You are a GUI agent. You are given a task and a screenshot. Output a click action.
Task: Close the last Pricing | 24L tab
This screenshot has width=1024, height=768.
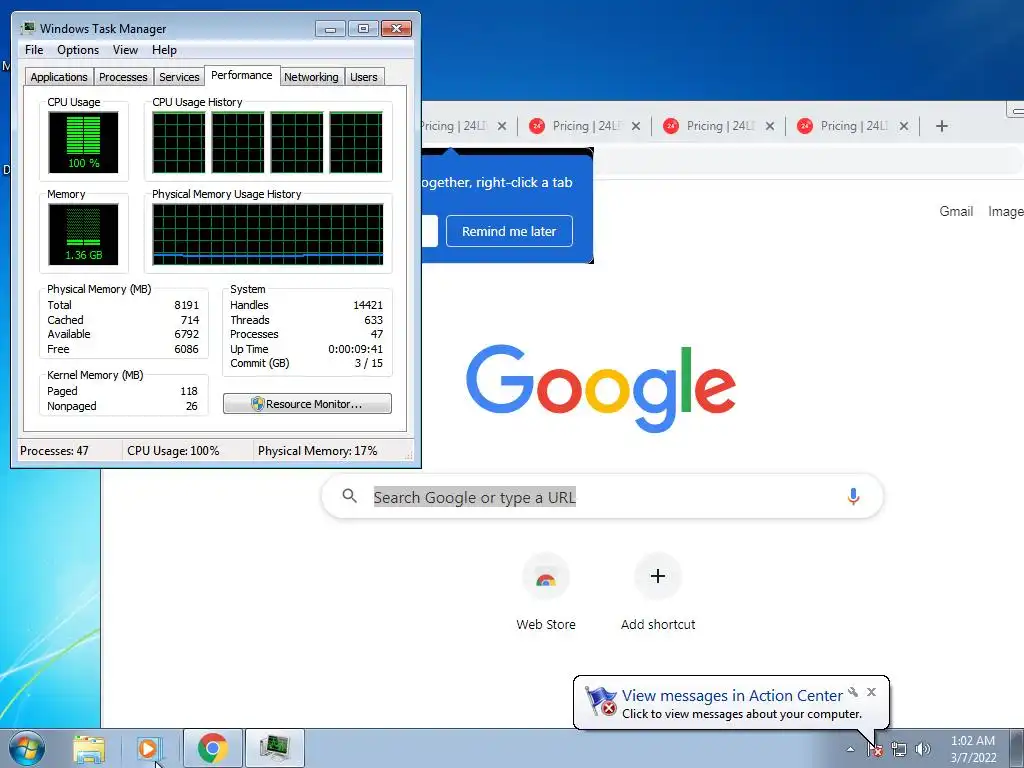[904, 126]
